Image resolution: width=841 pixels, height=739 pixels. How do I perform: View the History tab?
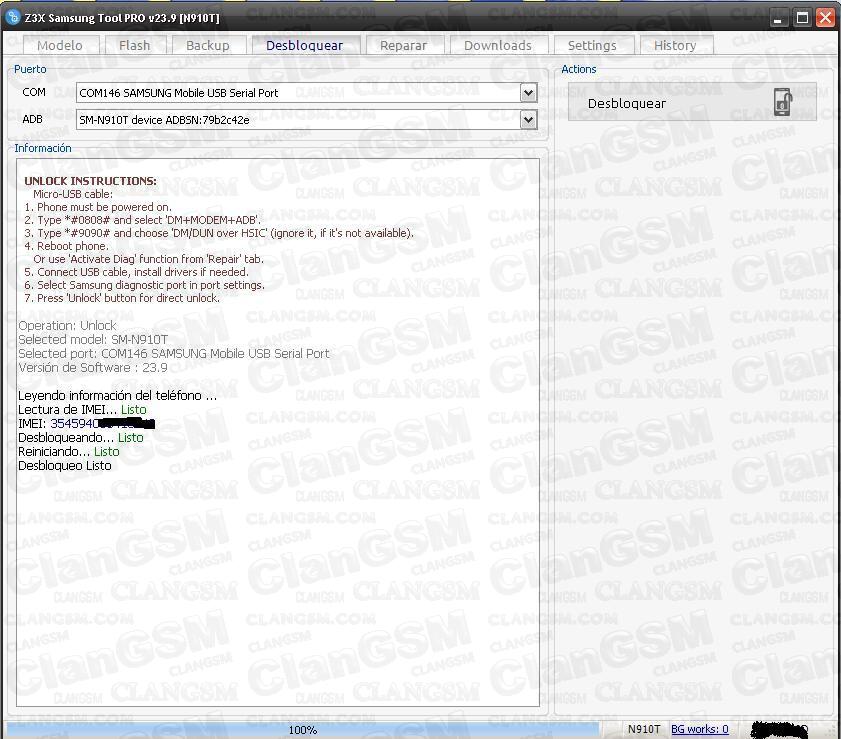[675, 46]
